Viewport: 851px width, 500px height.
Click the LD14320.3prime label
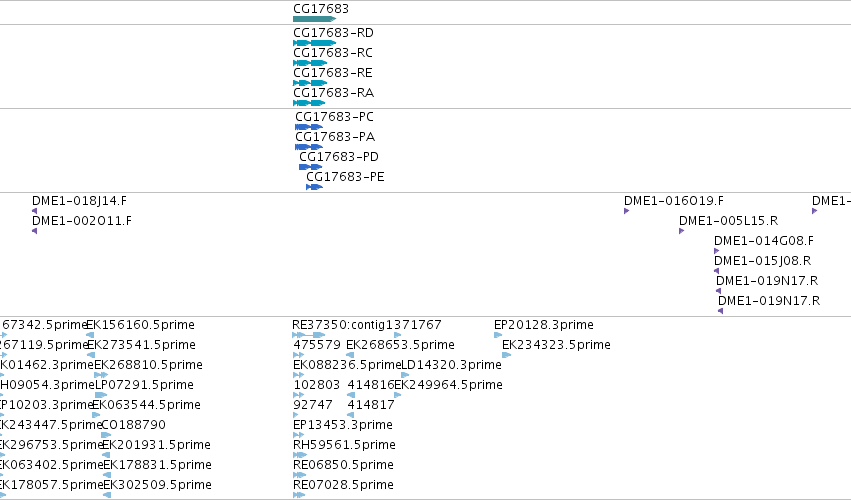(x=451, y=365)
